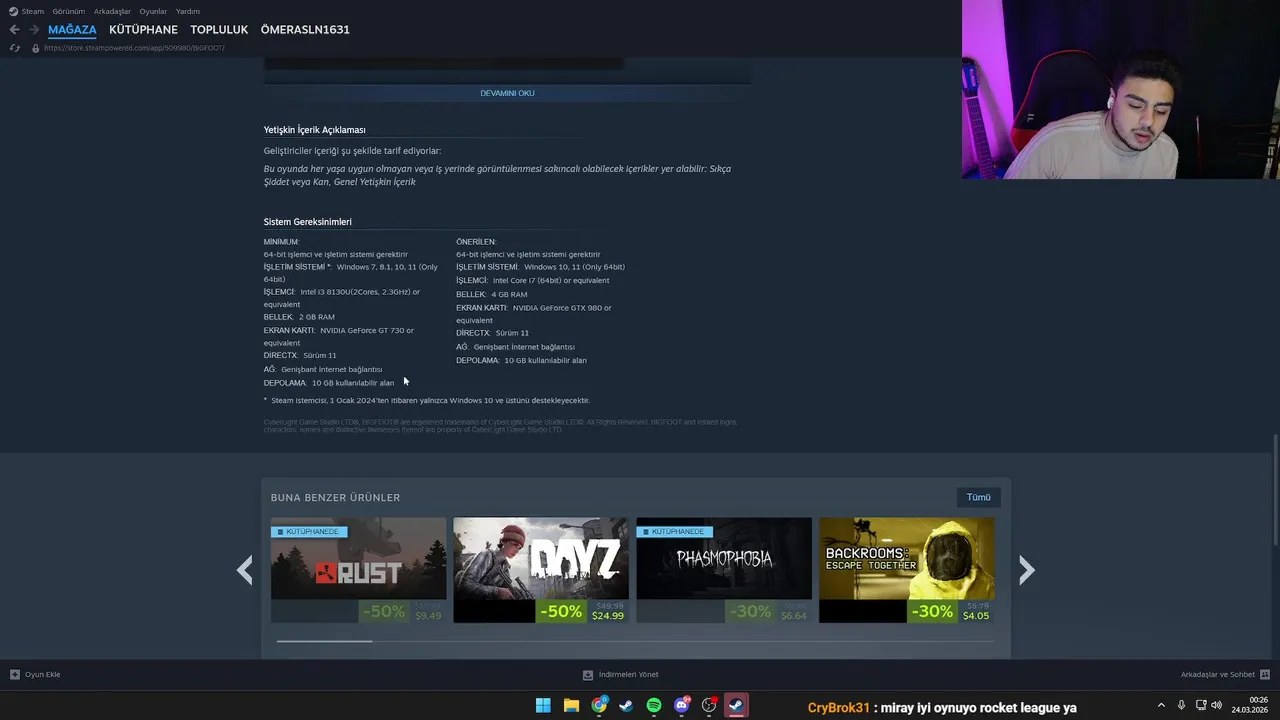The image size is (1280, 720).
Task: Show hidden system tray icons
Action: 1161,706
